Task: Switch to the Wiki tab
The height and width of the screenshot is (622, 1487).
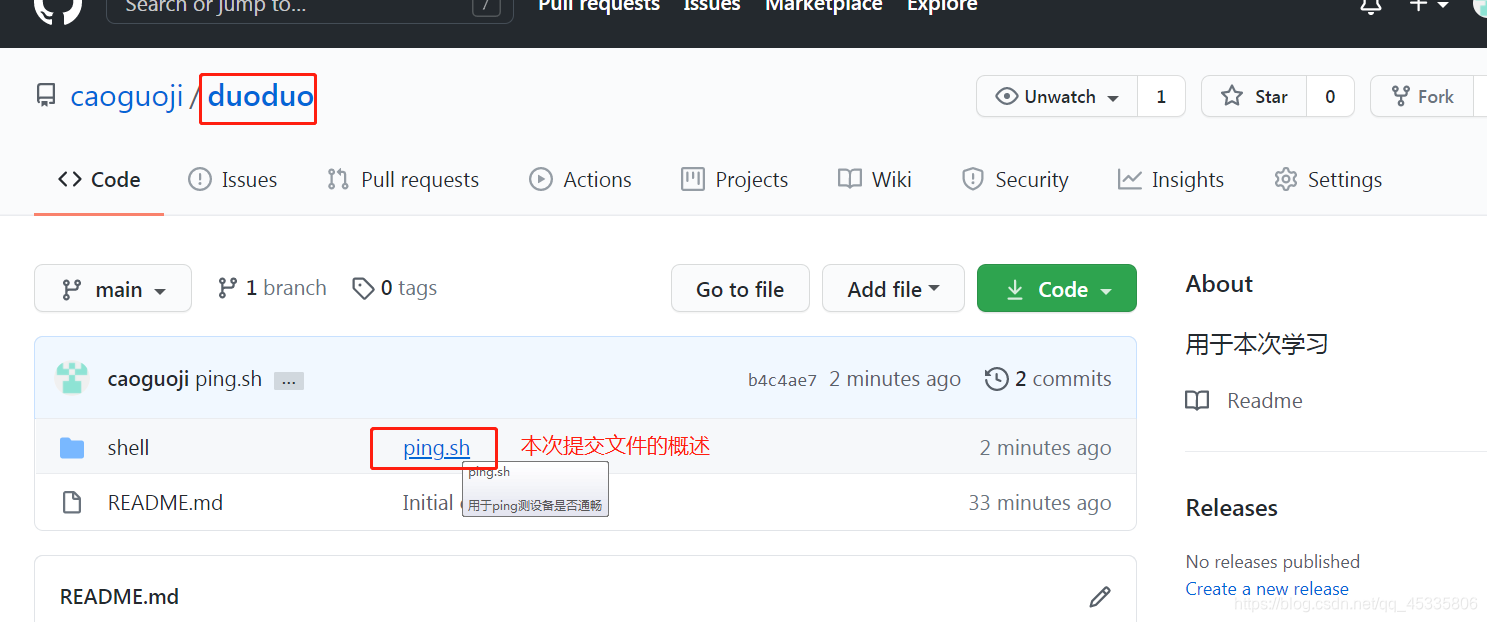Action: [x=875, y=180]
